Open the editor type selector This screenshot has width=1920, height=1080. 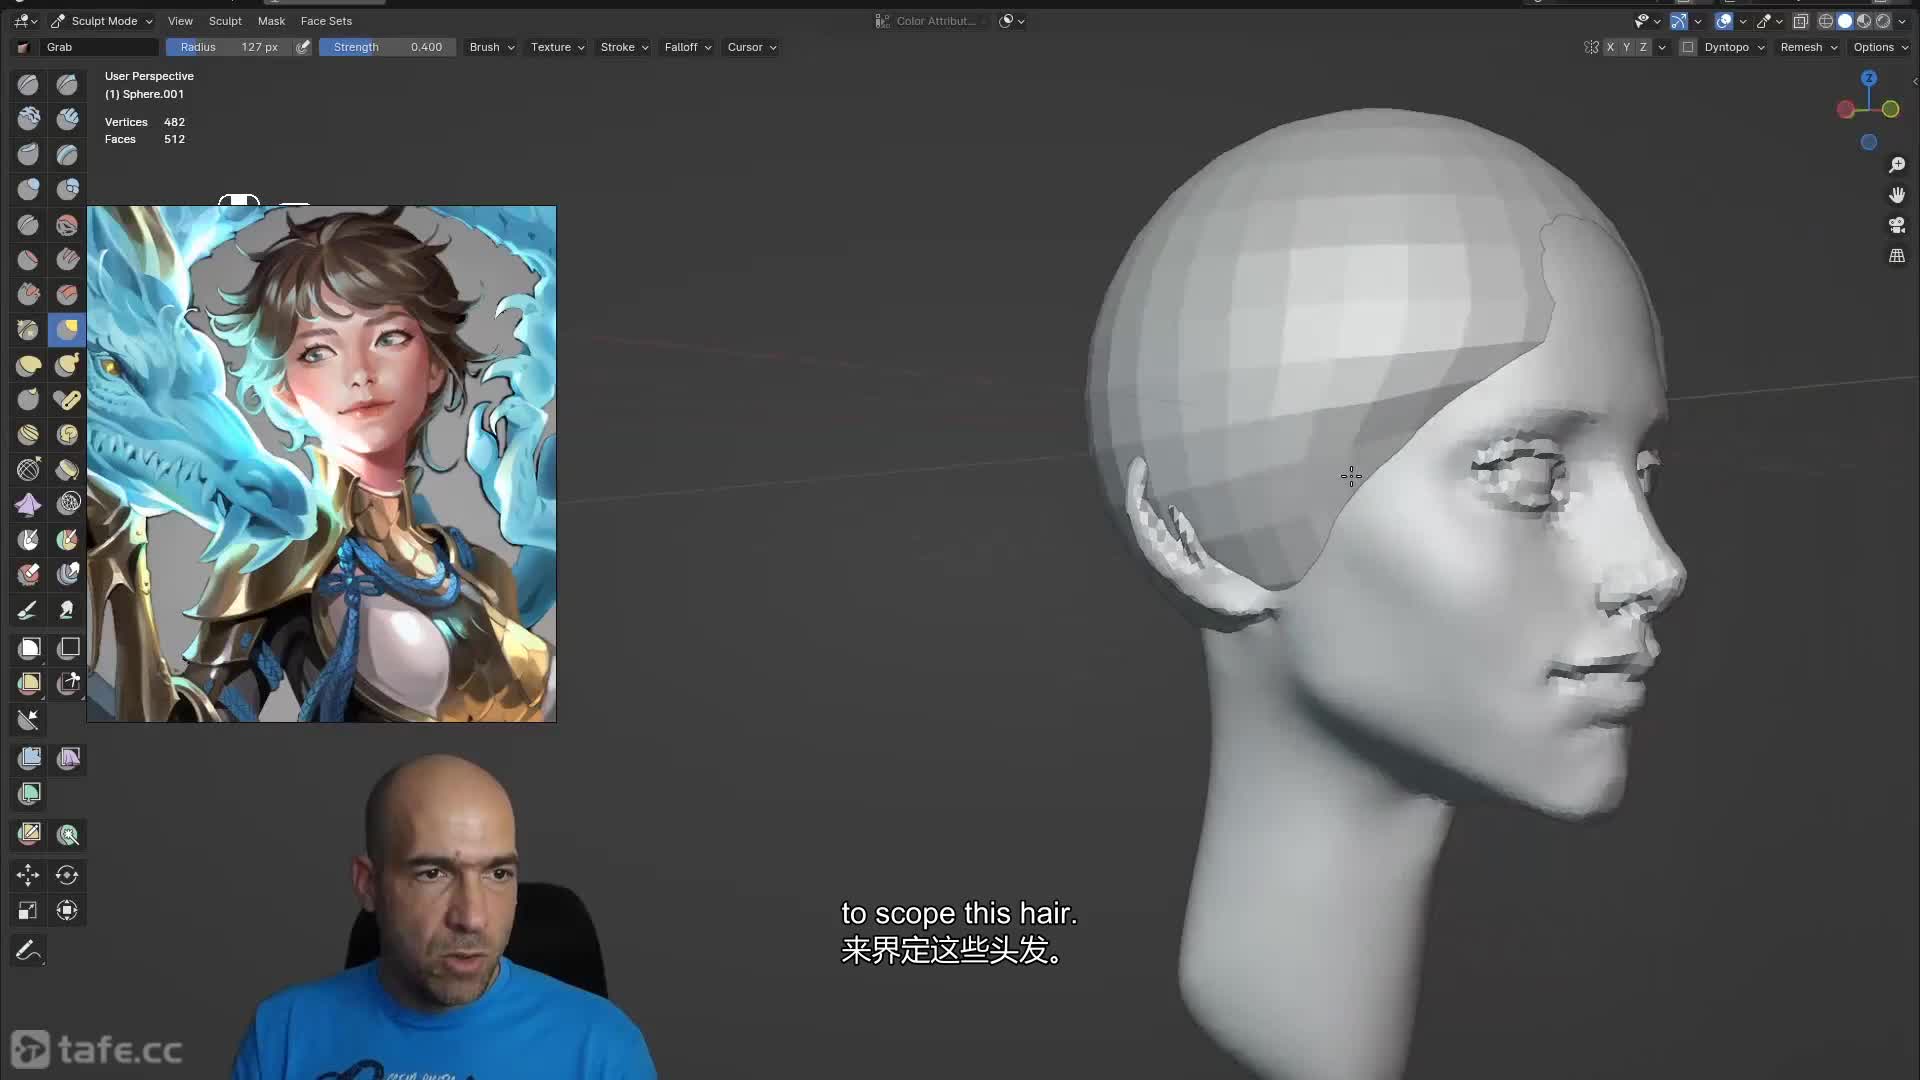25,21
